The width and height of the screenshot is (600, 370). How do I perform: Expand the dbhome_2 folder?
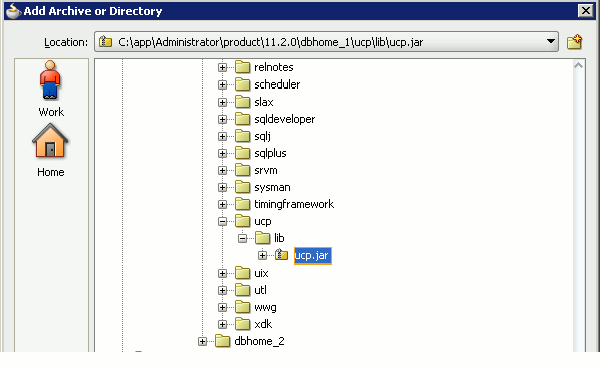click(202, 341)
